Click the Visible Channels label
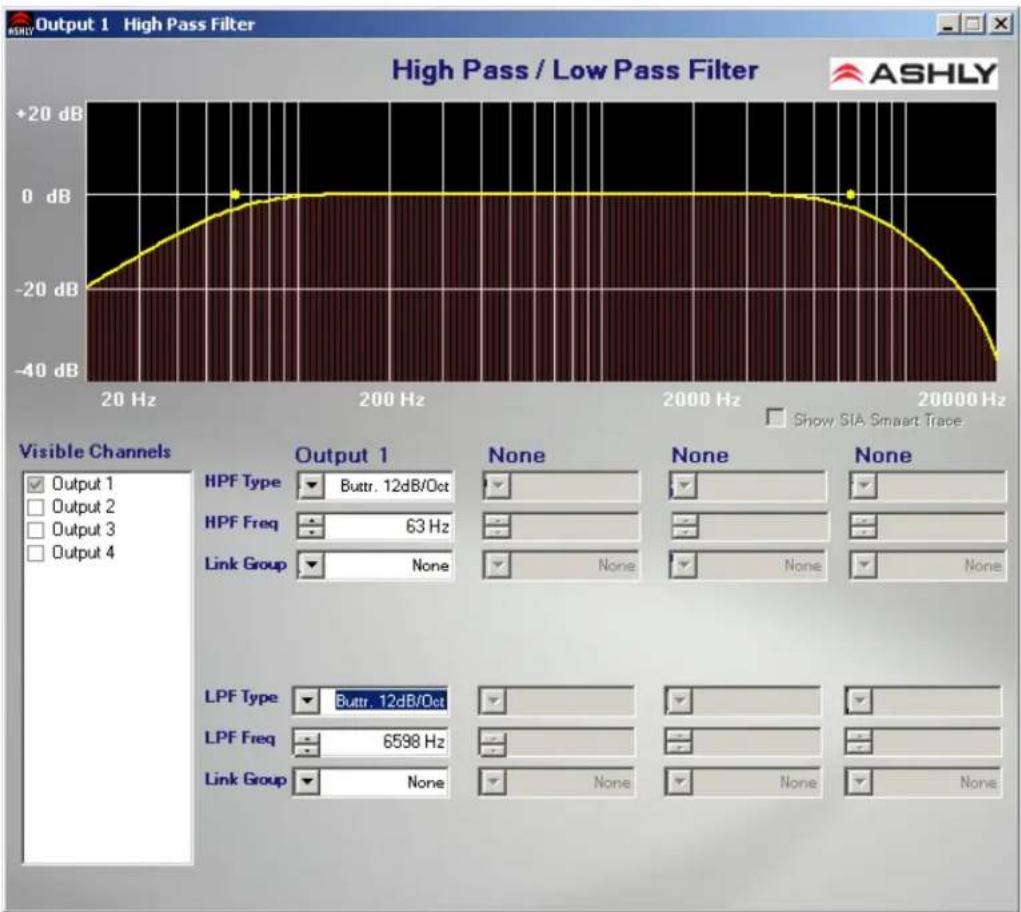 [95, 451]
